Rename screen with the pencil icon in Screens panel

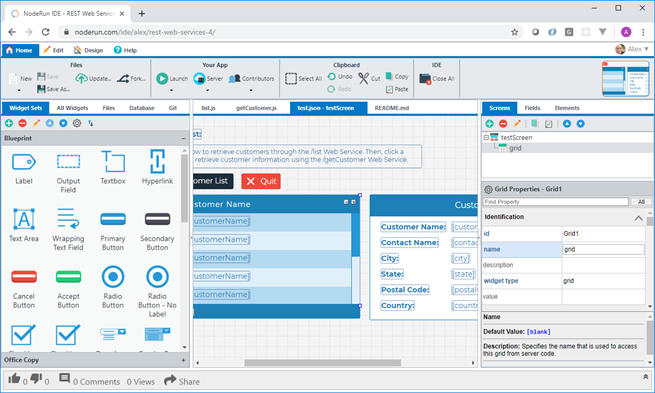click(517, 124)
